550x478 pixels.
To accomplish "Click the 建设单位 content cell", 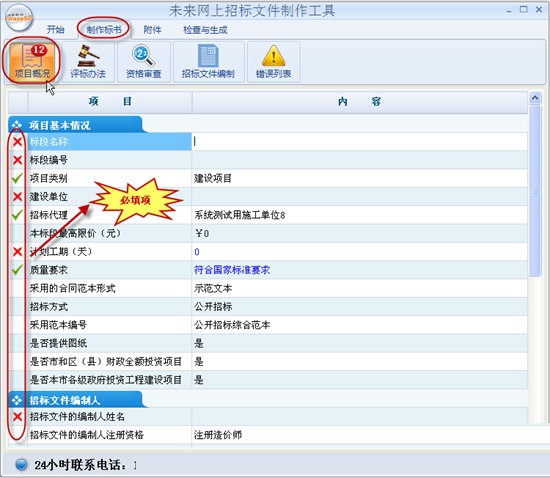I will (360, 196).
